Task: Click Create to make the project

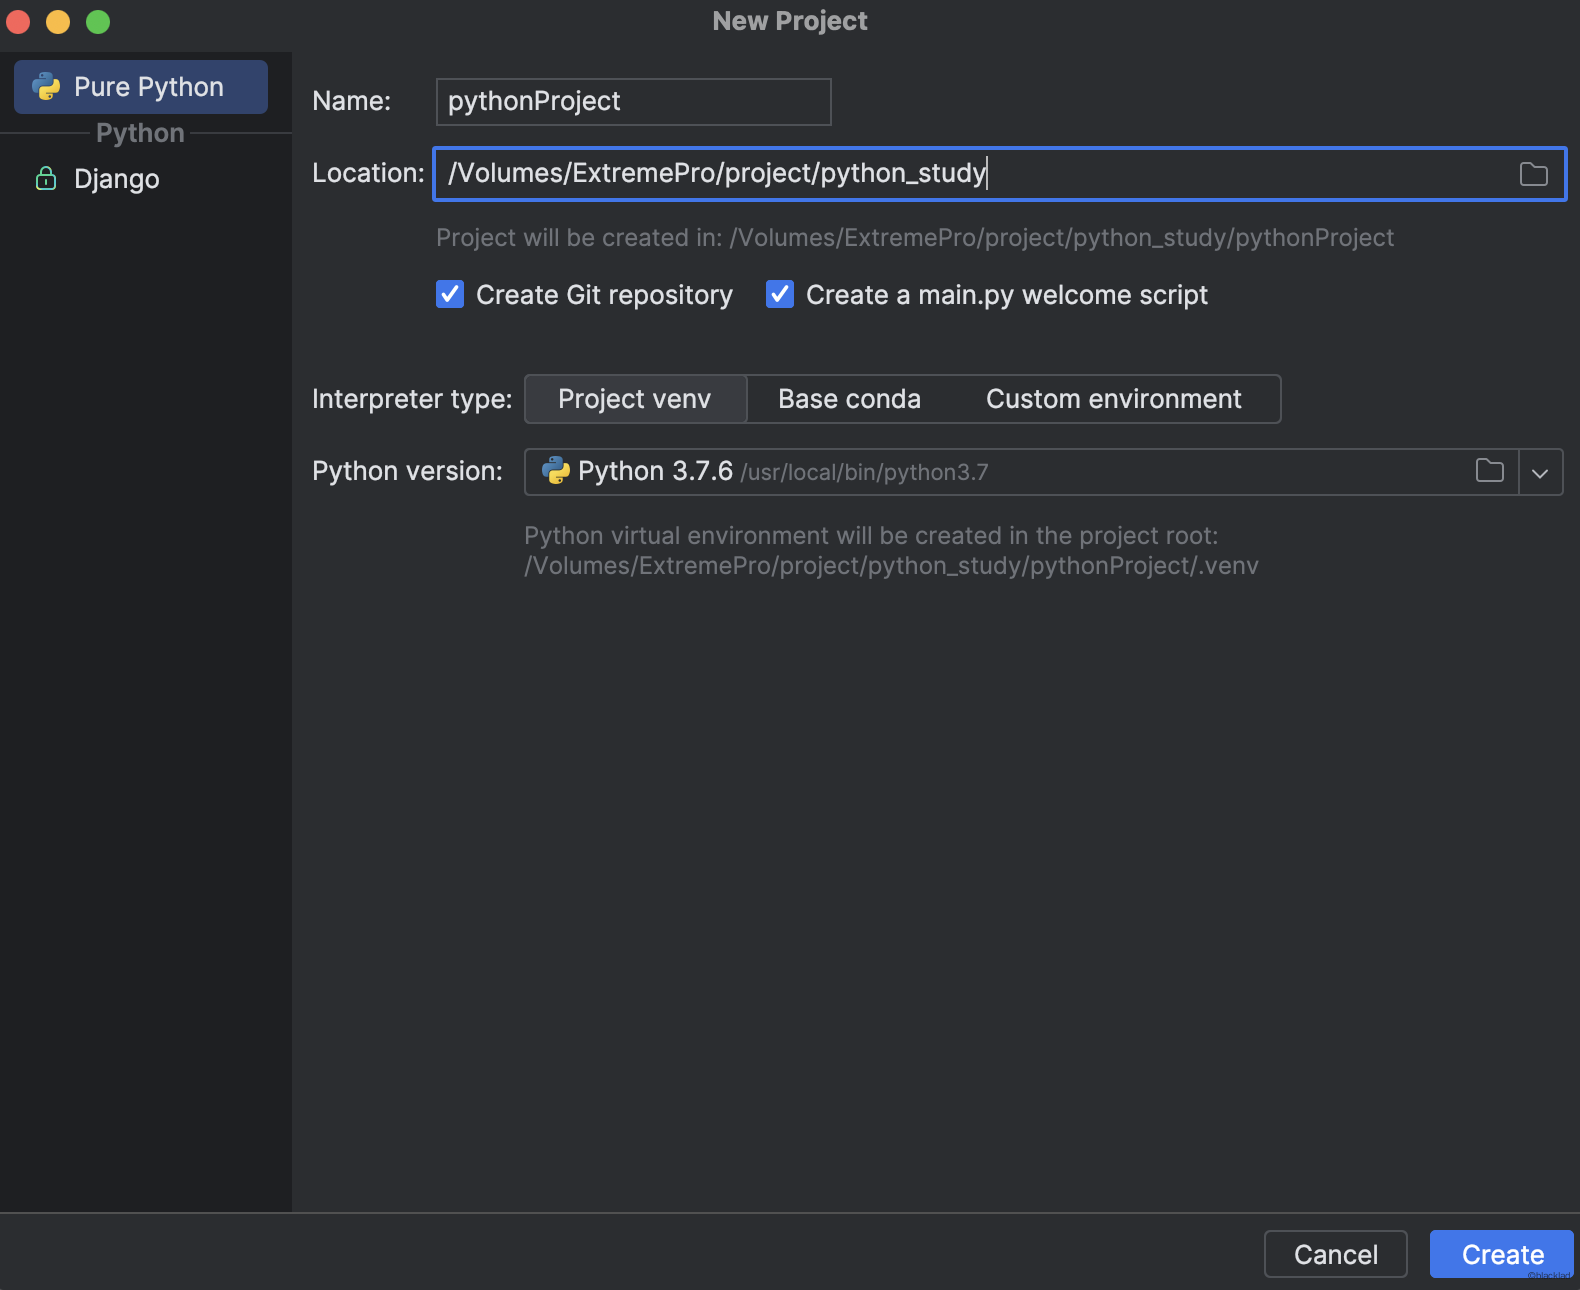Action: click(x=1502, y=1254)
